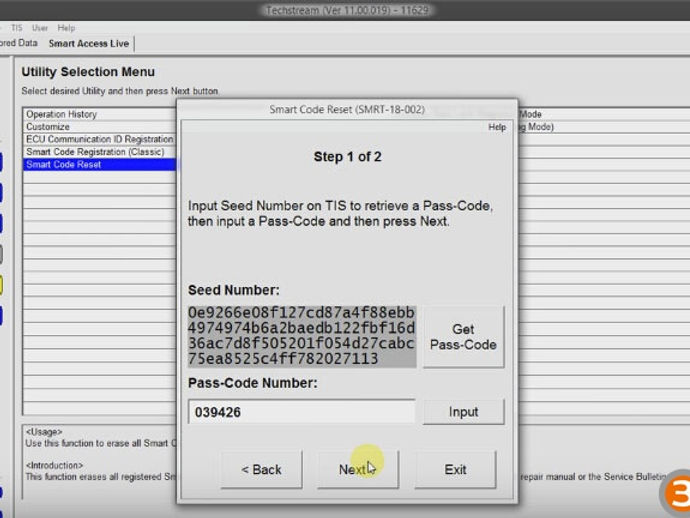This screenshot has width=690, height=518.
Task: Go to the Next step
Action: tap(358, 470)
